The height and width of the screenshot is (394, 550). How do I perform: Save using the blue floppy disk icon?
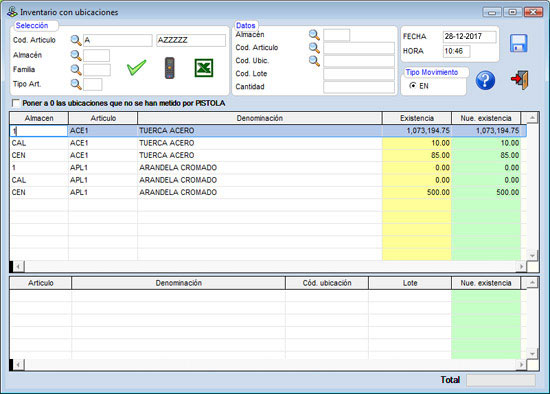(518, 43)
